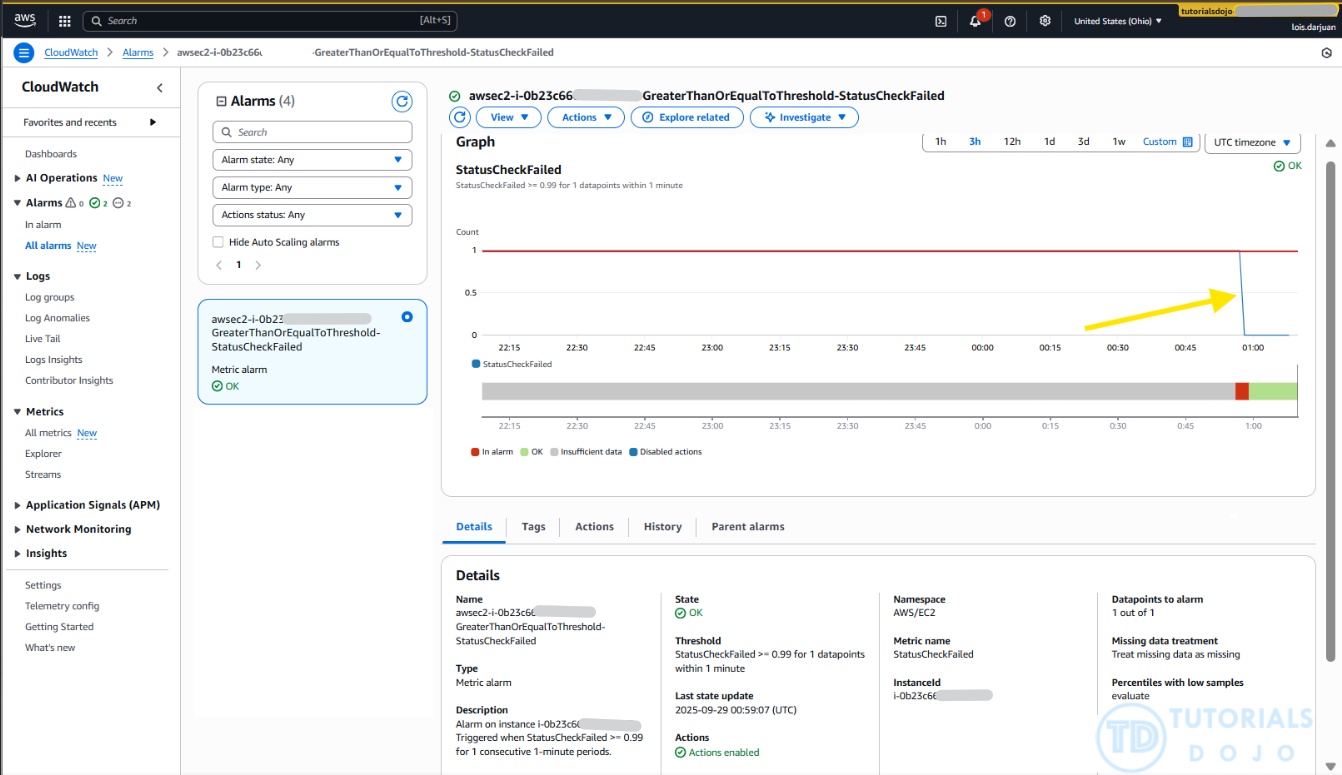Select the alarm card radio button
The height and width of the screenshot is (775, 1342).
407,317
